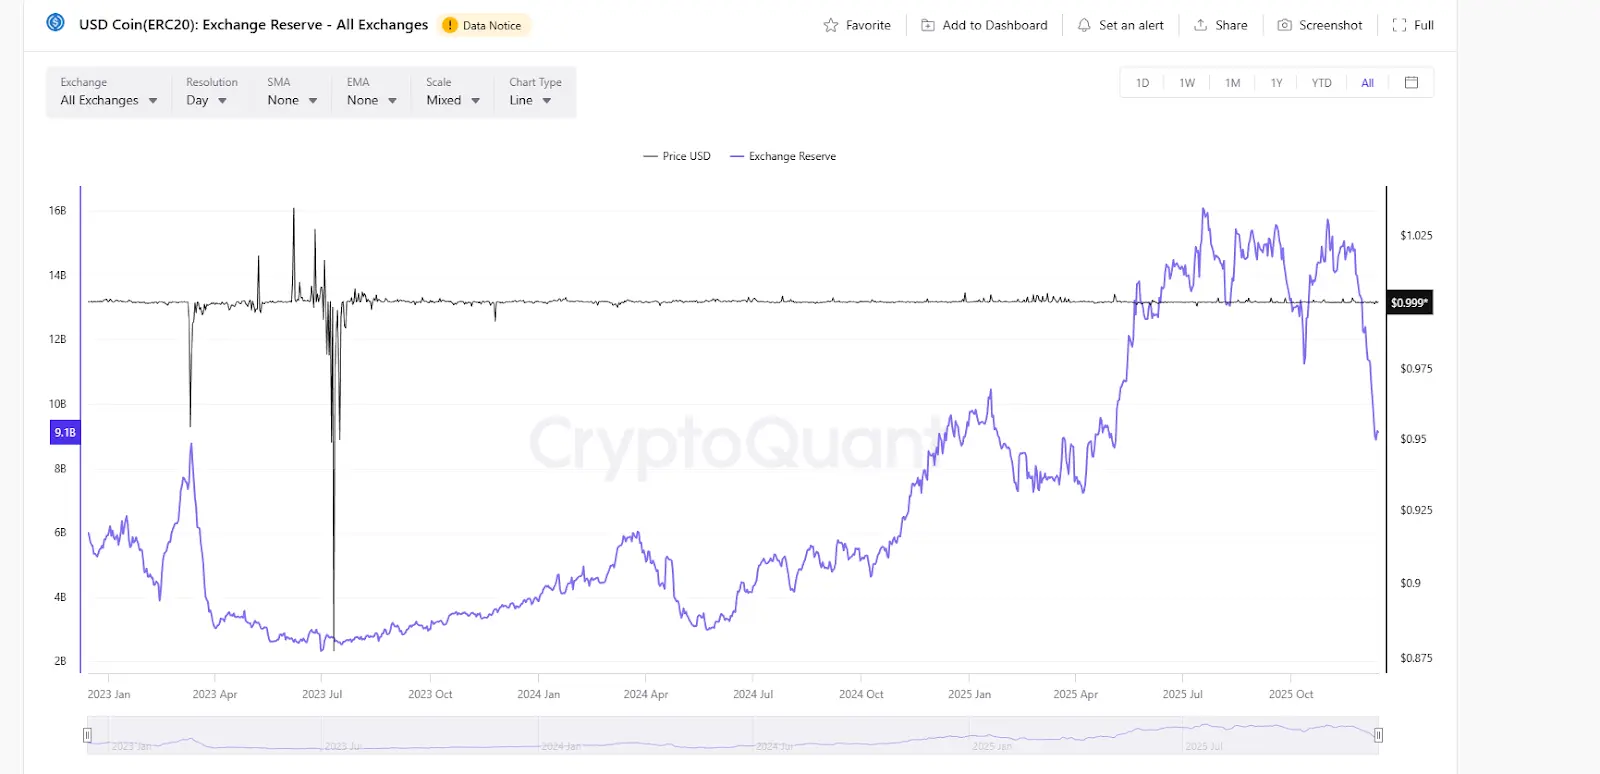1600x774 pixels.
Task: Switch to the YTD time range
Action: point(1321,83)
